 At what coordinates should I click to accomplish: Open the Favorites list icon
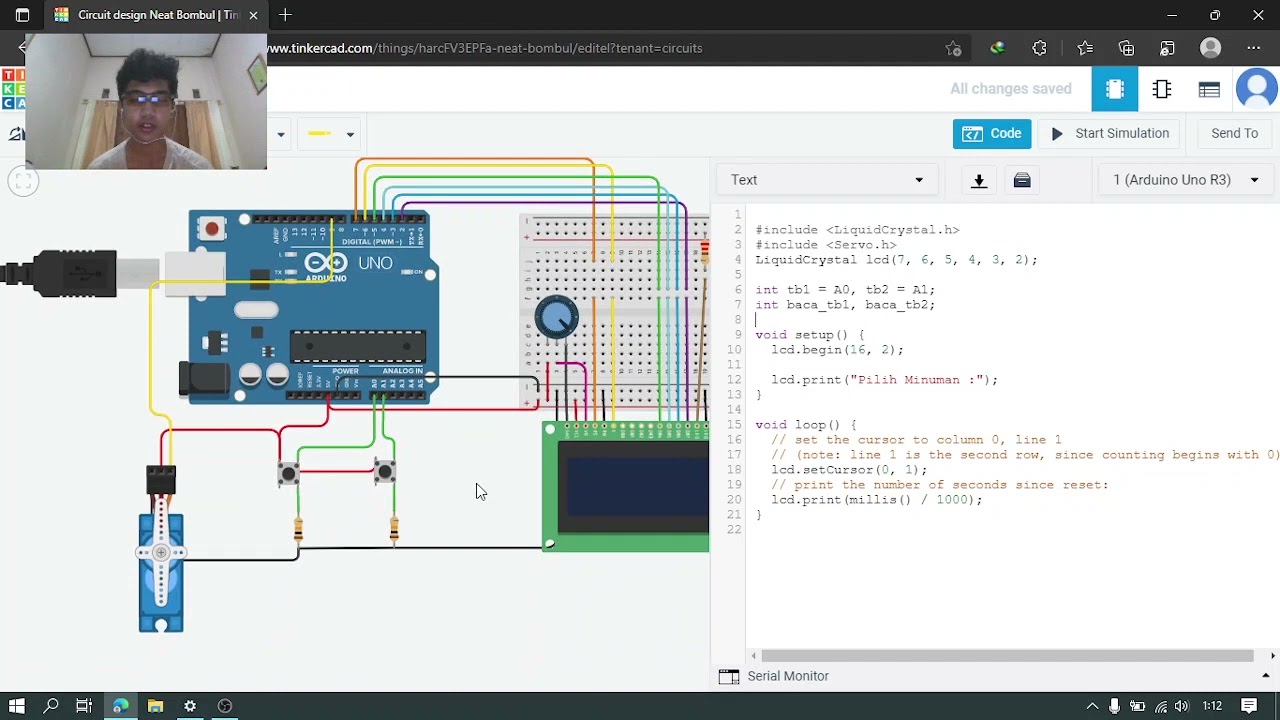[1085, 48]
